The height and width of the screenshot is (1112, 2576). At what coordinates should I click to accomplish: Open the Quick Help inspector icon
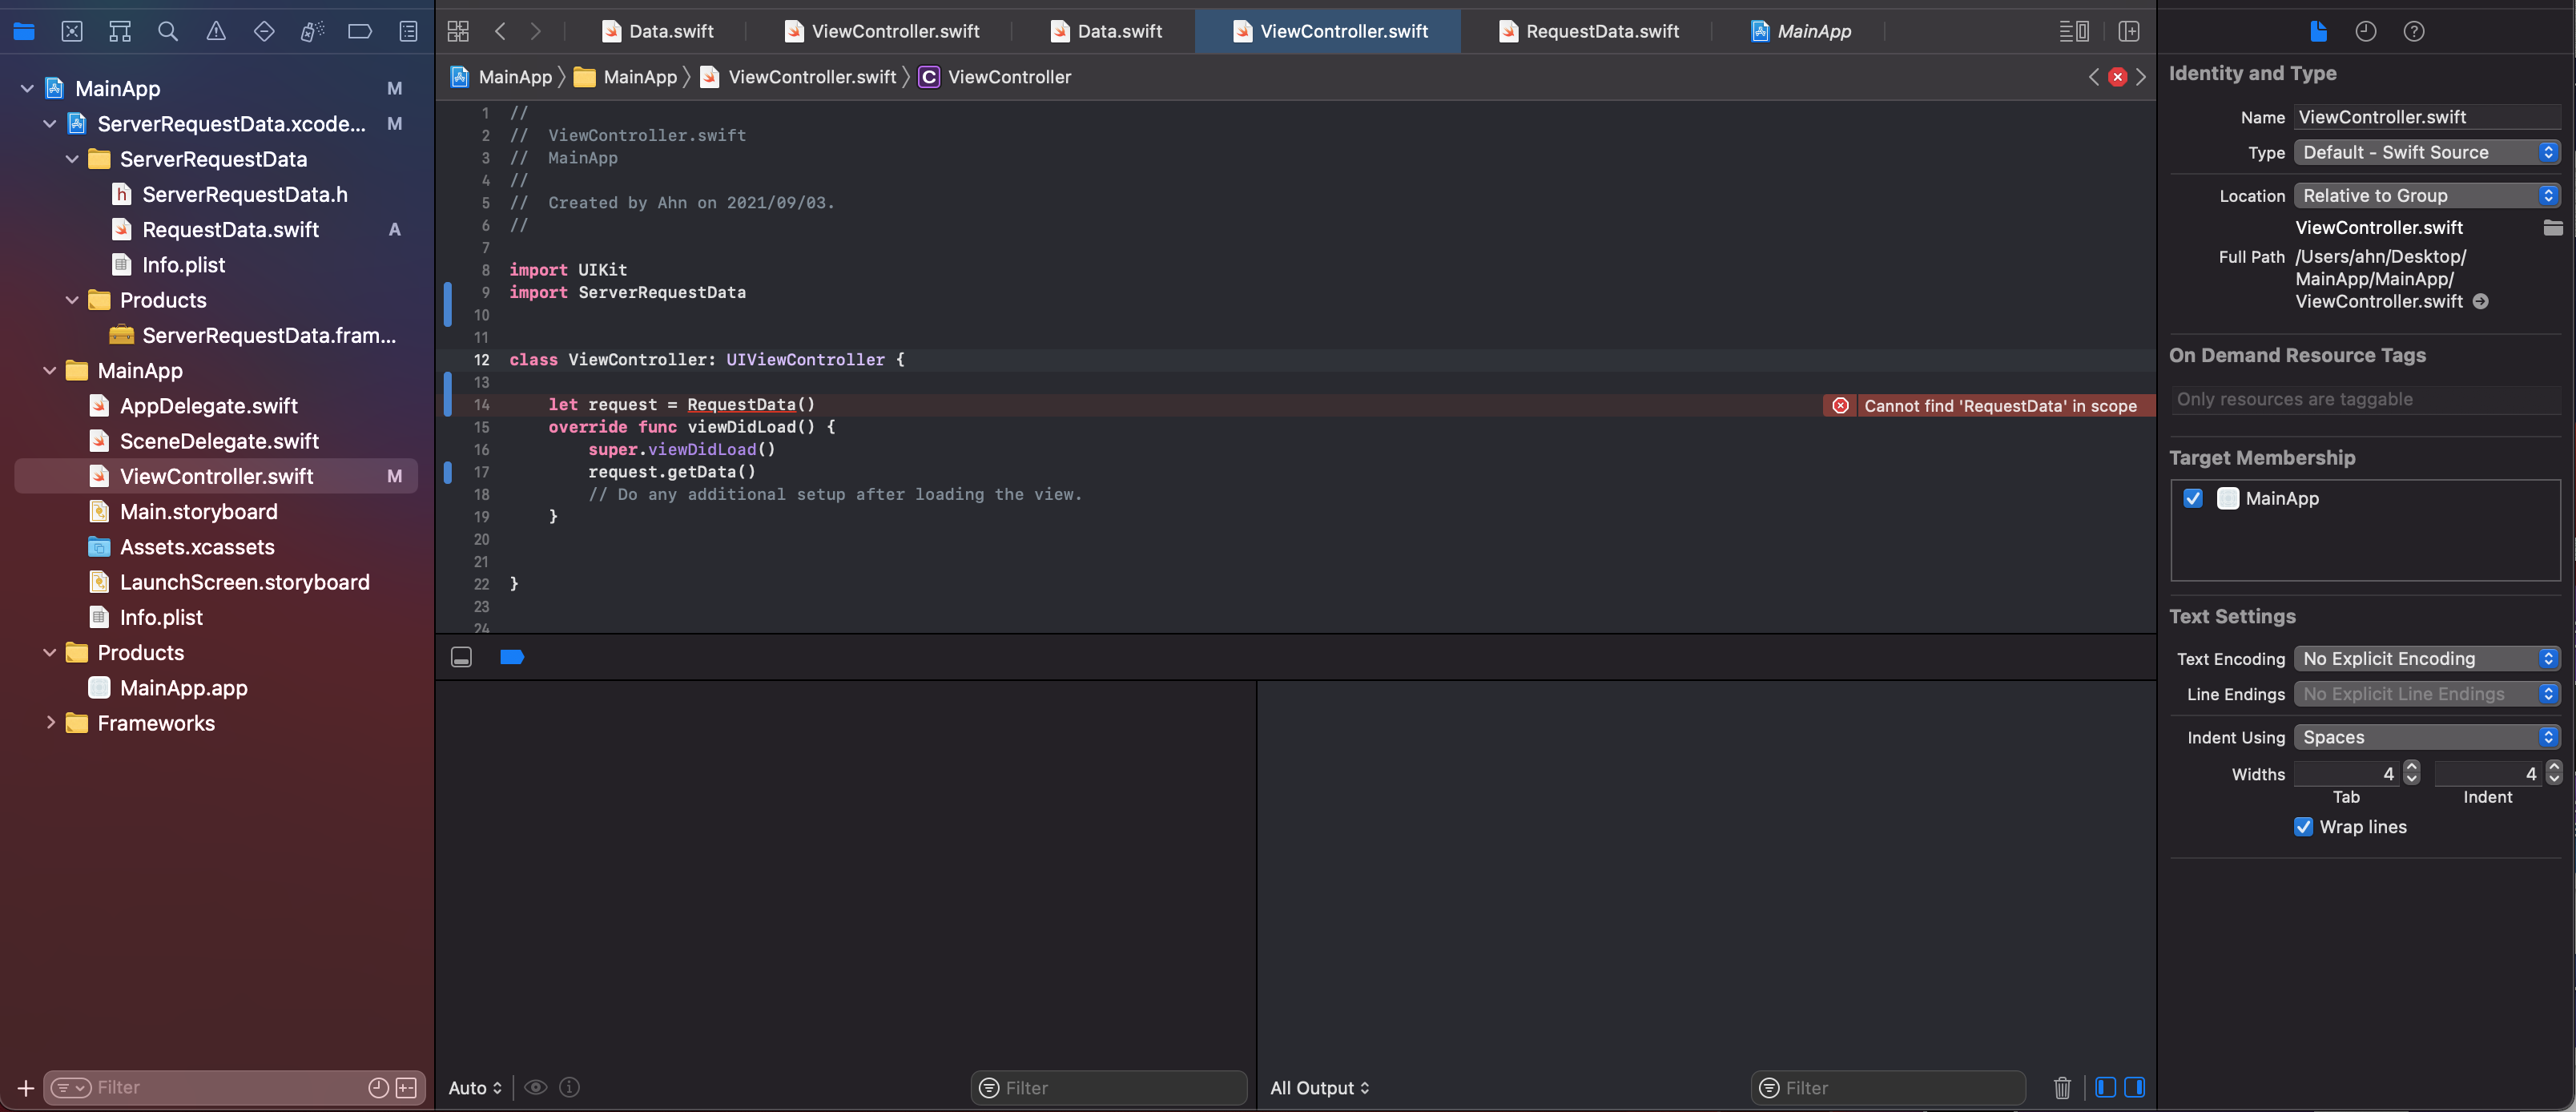(2413, 31)
